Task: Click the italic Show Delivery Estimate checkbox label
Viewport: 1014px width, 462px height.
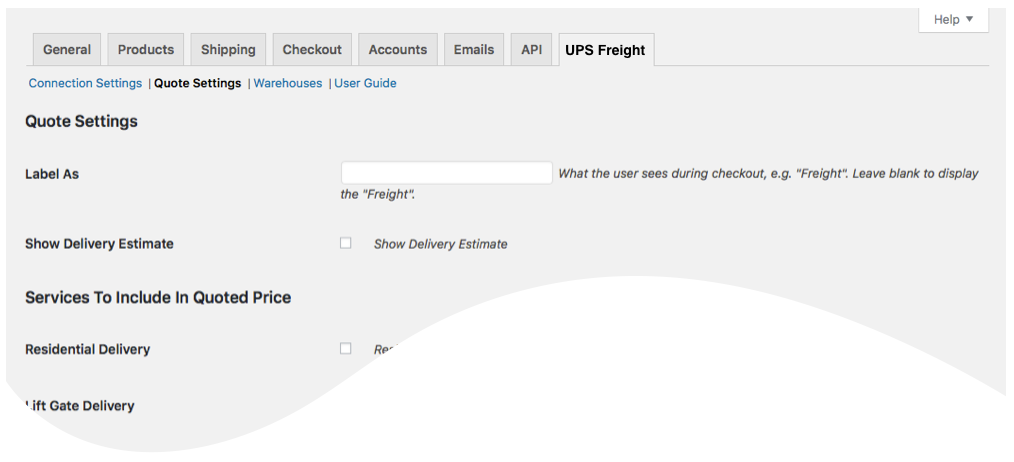Action: pyautogui.click(x=440, y=244)
